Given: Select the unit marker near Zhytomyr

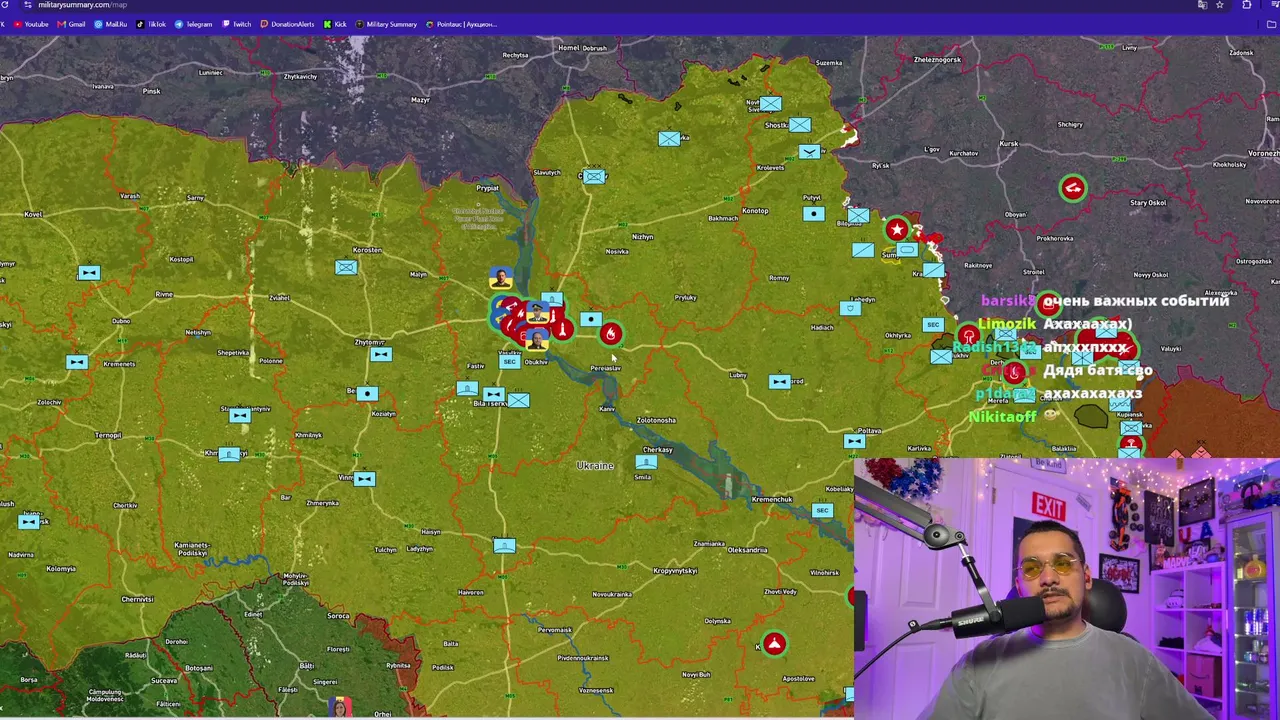Looking at the screenshot, I should click(379, 354).
